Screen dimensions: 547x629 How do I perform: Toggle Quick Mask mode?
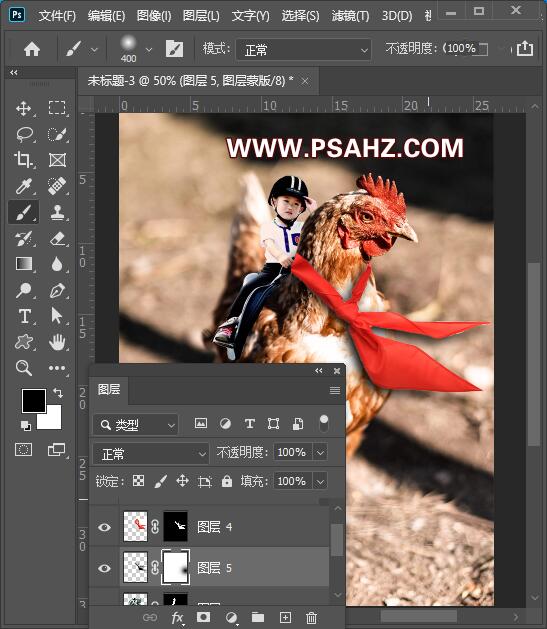(23, 450)
